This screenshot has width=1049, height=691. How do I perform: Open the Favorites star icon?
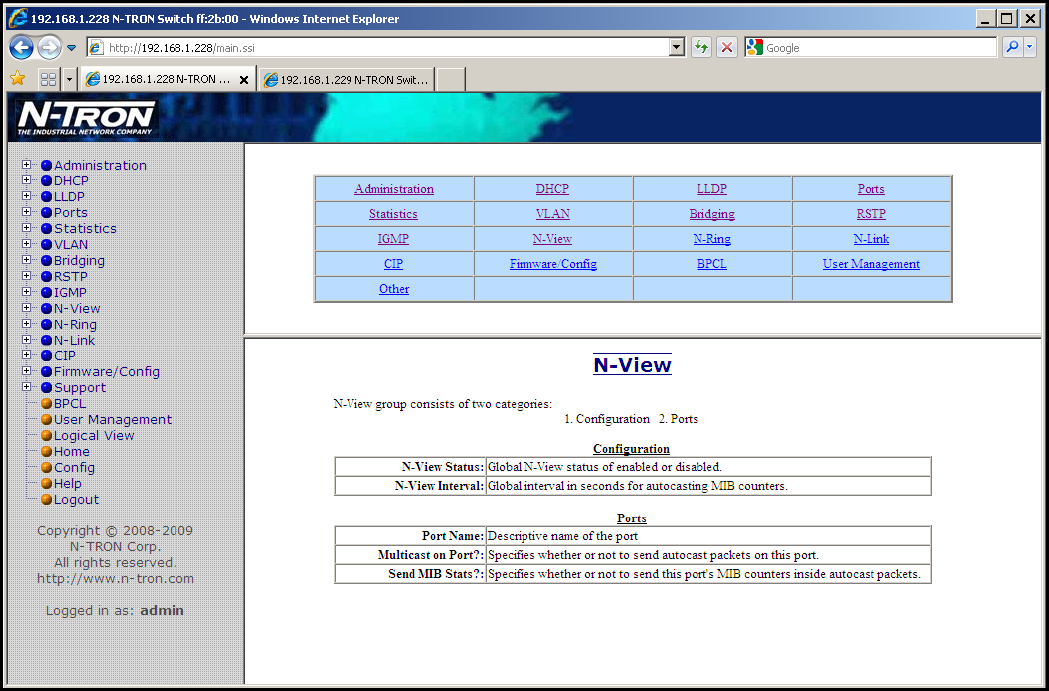17,79
